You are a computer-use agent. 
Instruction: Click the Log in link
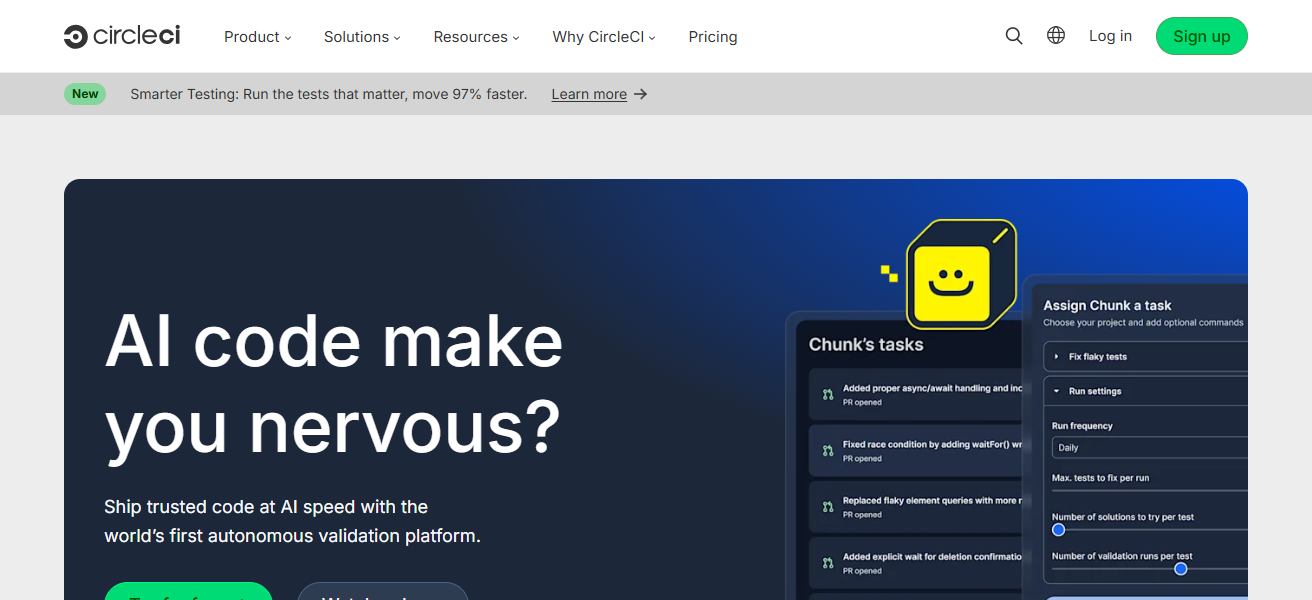pos(1110,35)
